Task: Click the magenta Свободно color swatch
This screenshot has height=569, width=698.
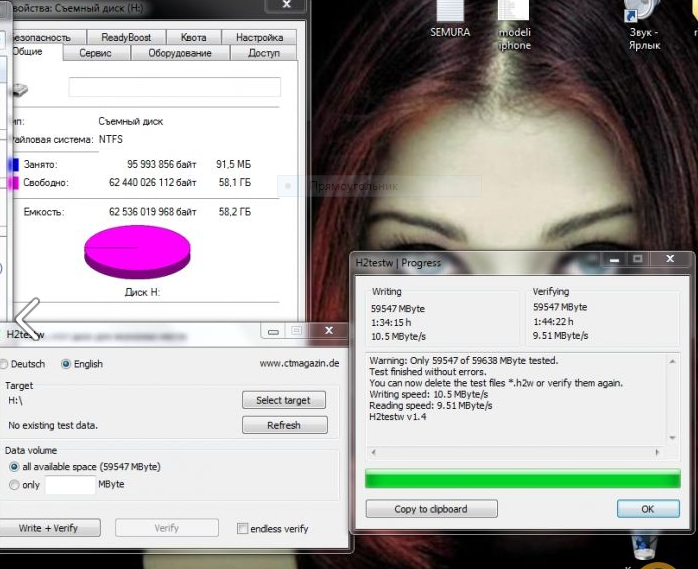Action: click(14, 183)
